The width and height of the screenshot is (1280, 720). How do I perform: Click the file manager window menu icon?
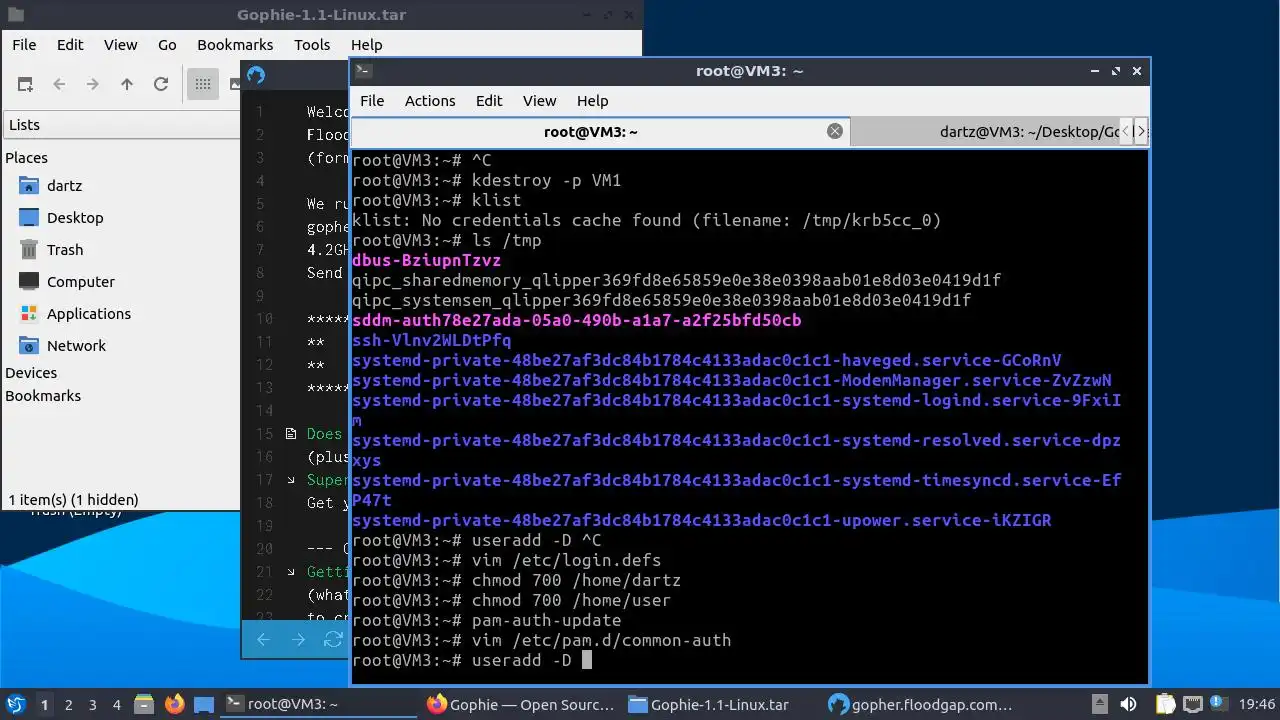pos(16,15)
